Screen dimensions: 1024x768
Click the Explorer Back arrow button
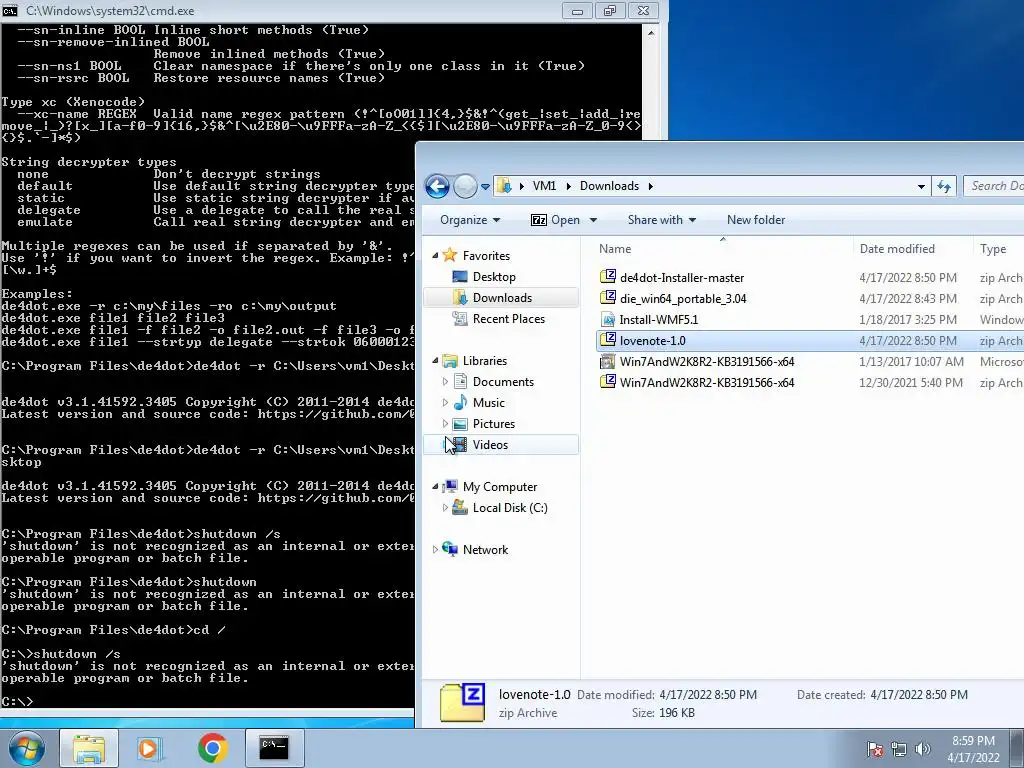(437, 187)
